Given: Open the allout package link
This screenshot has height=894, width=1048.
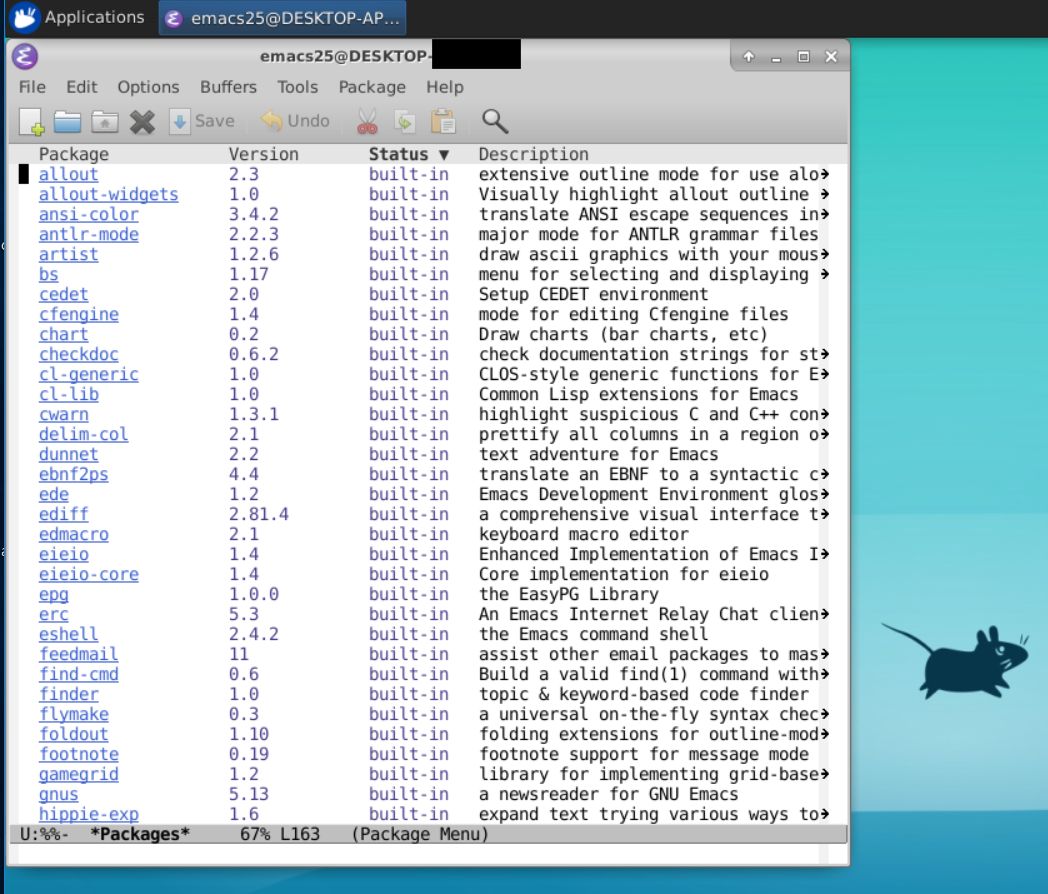Looking at the screenshot, I should click(x=68, y=174).
